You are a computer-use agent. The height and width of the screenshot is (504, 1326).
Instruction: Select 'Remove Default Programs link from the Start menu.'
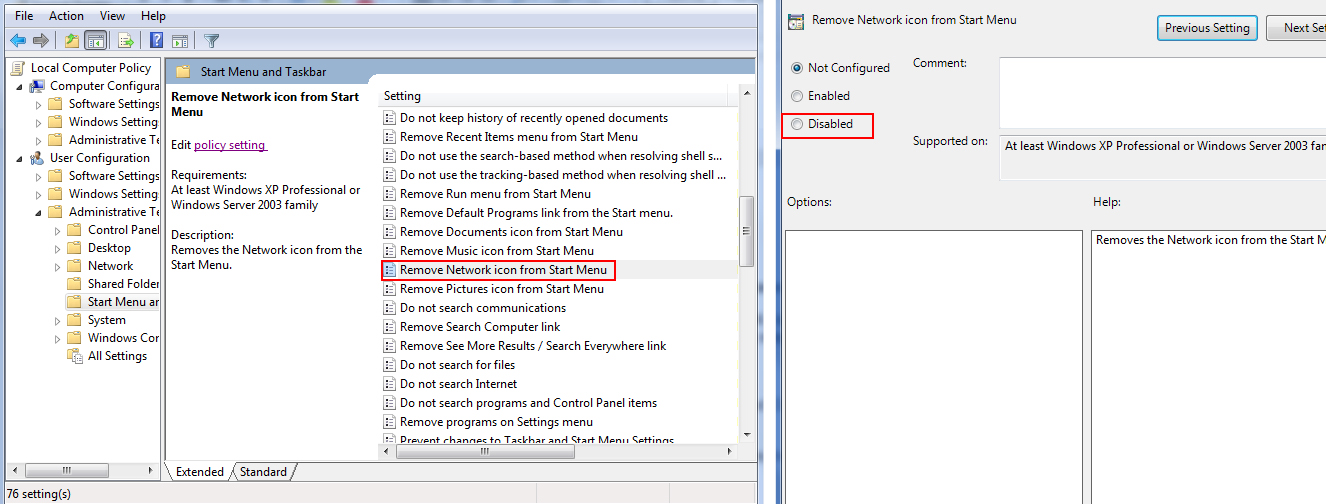point(536,213)
